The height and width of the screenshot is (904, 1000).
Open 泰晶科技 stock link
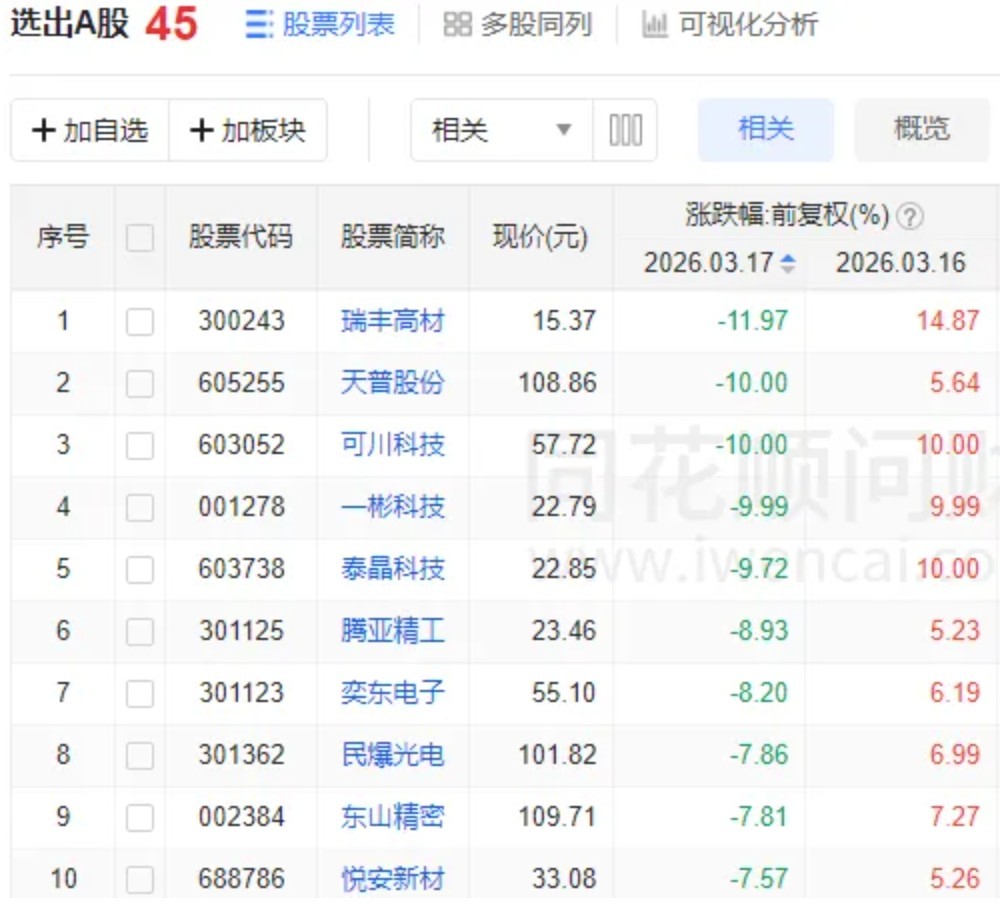click(x=392, y=569)
